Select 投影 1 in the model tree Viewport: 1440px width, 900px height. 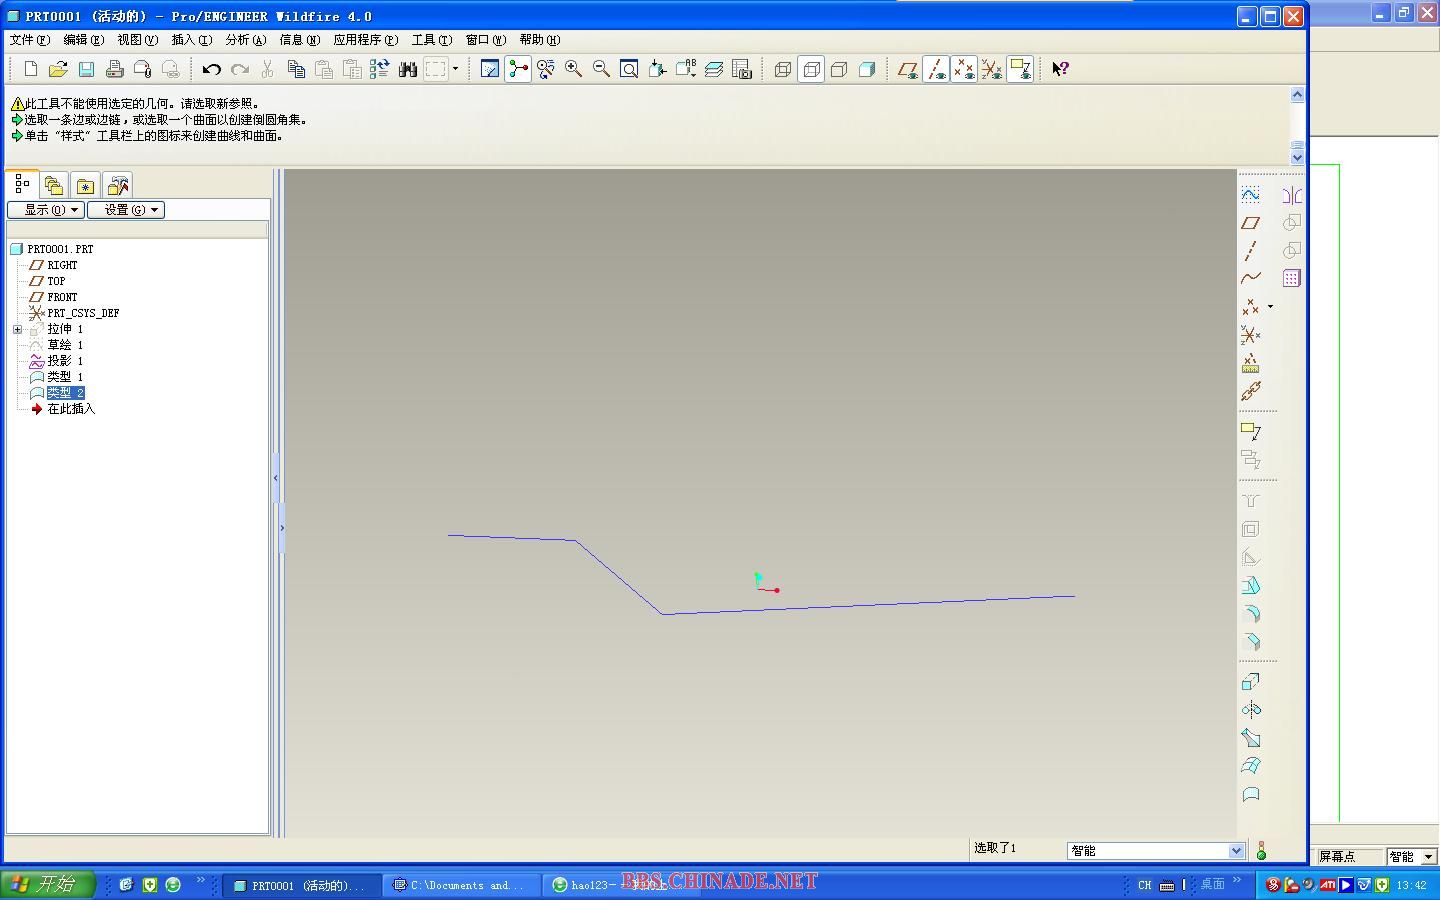65,361
